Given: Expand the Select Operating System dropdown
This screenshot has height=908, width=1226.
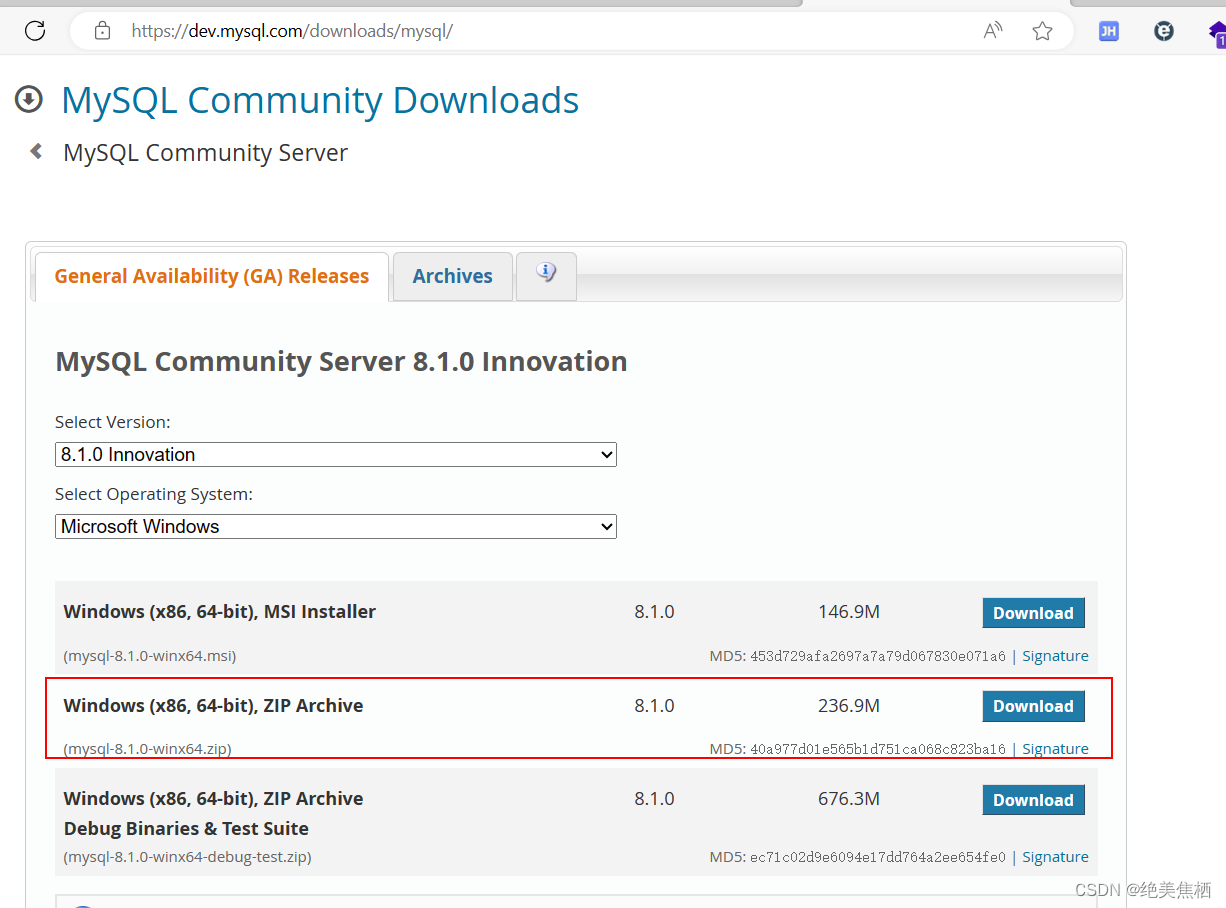Looking at the screenshot, I should (x=336, y=526).
